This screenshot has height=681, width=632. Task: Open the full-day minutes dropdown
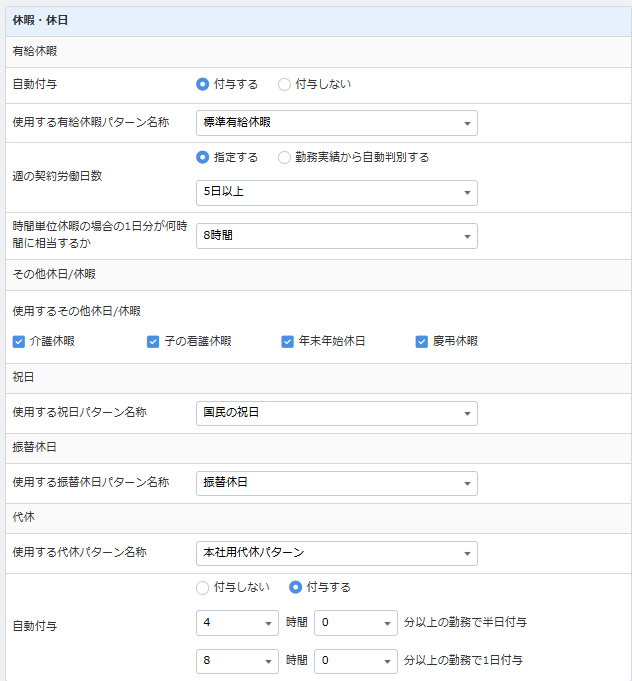click(355, 661)
